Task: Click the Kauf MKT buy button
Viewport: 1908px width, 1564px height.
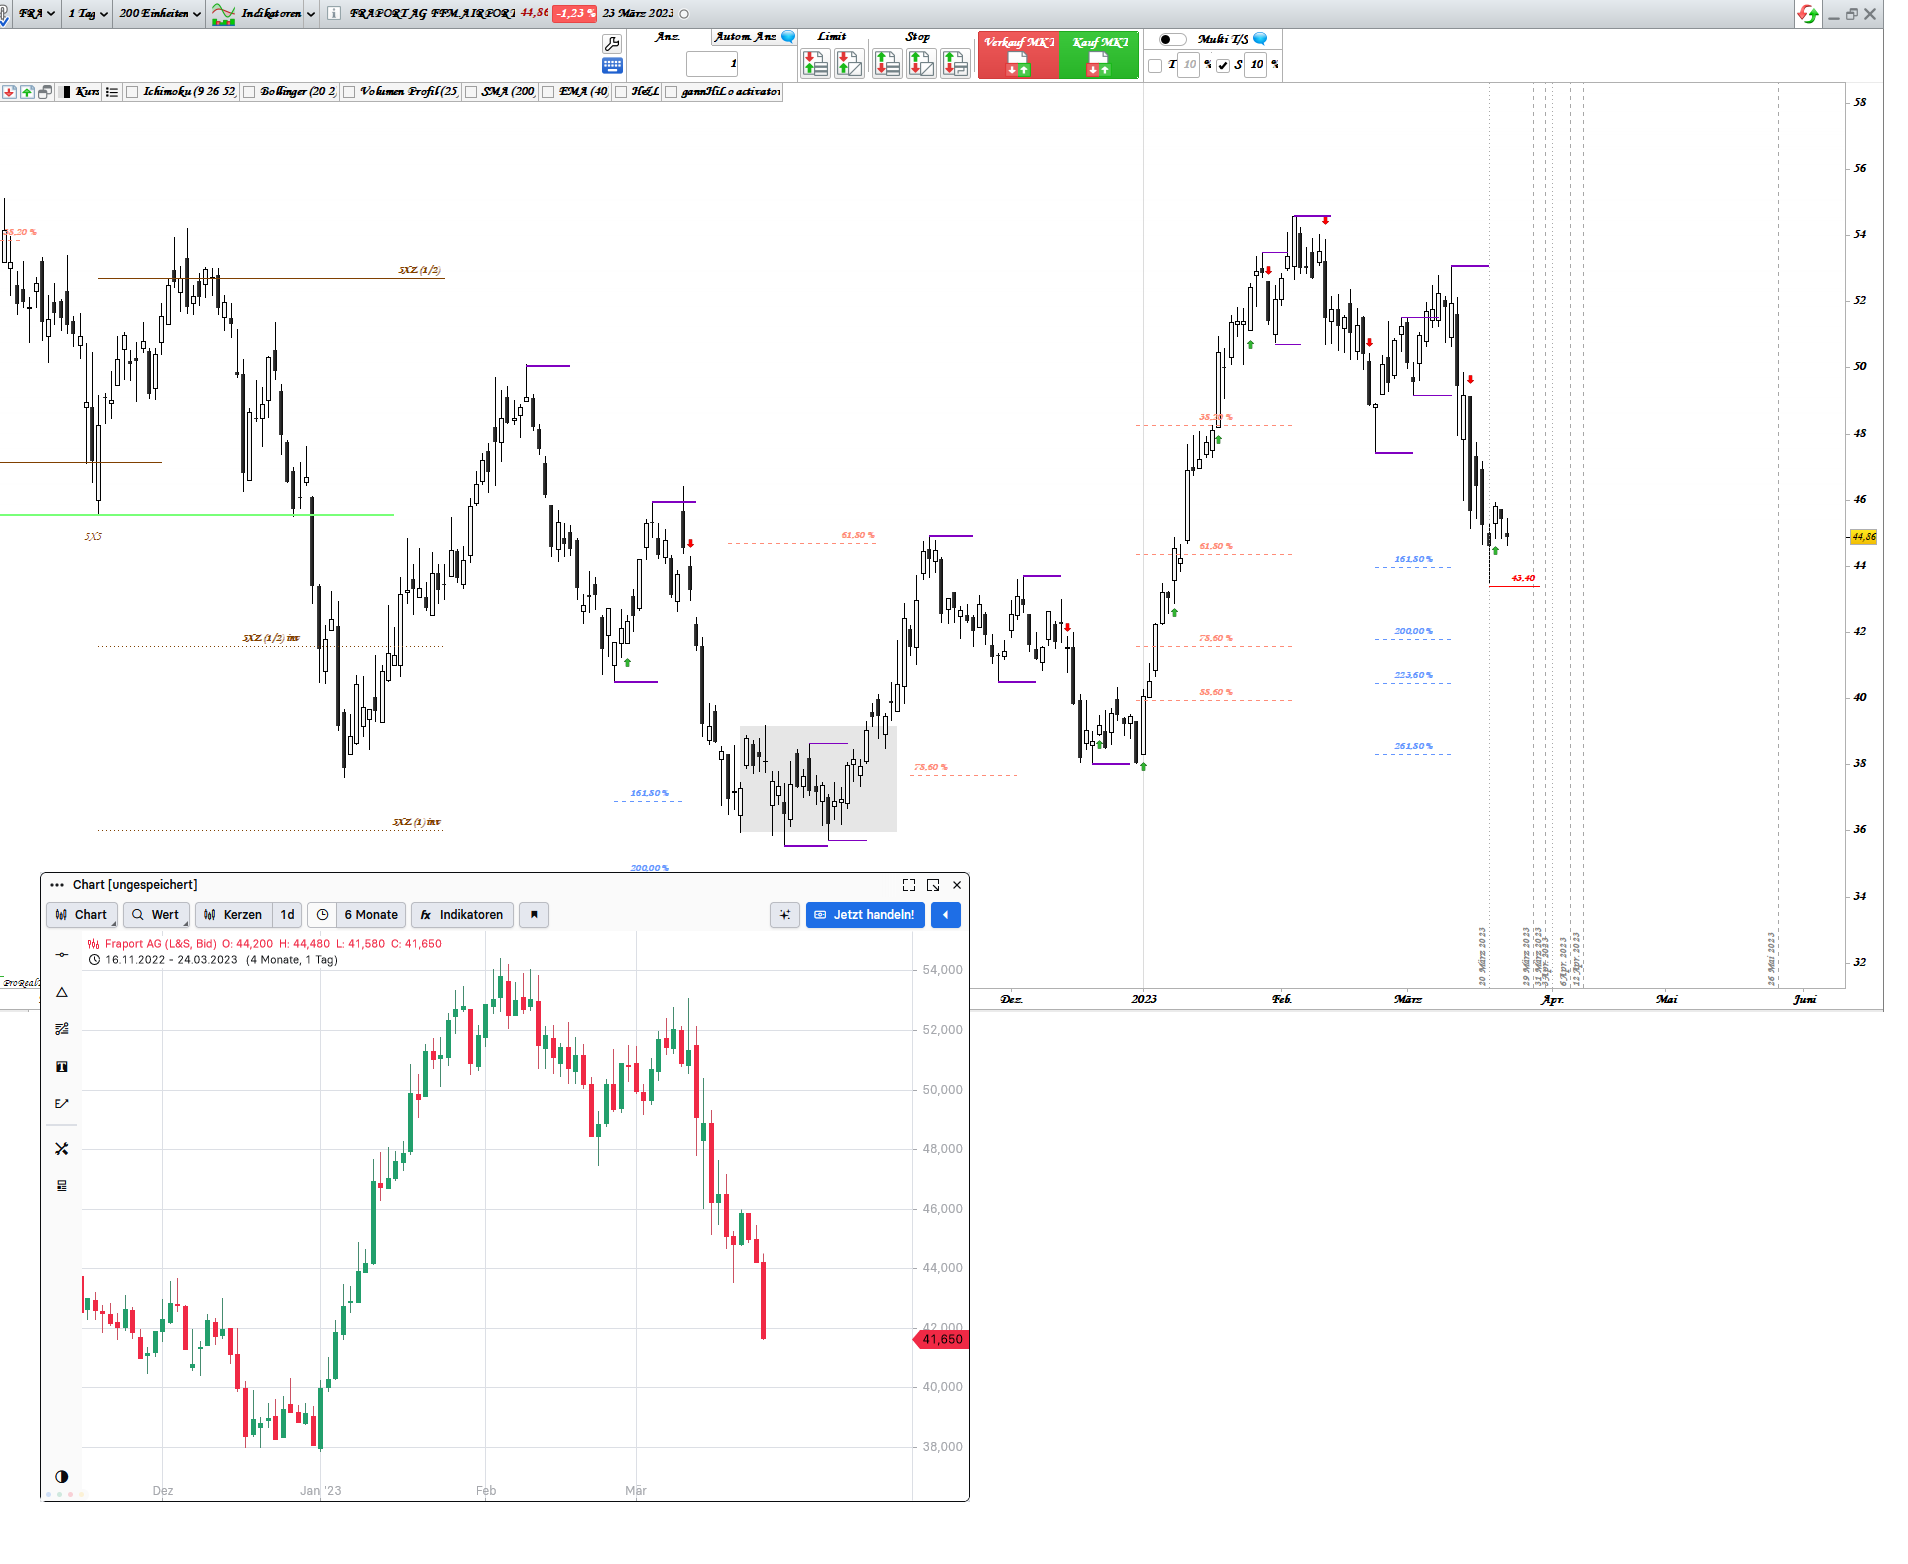Action: (x=1099, y=55)
